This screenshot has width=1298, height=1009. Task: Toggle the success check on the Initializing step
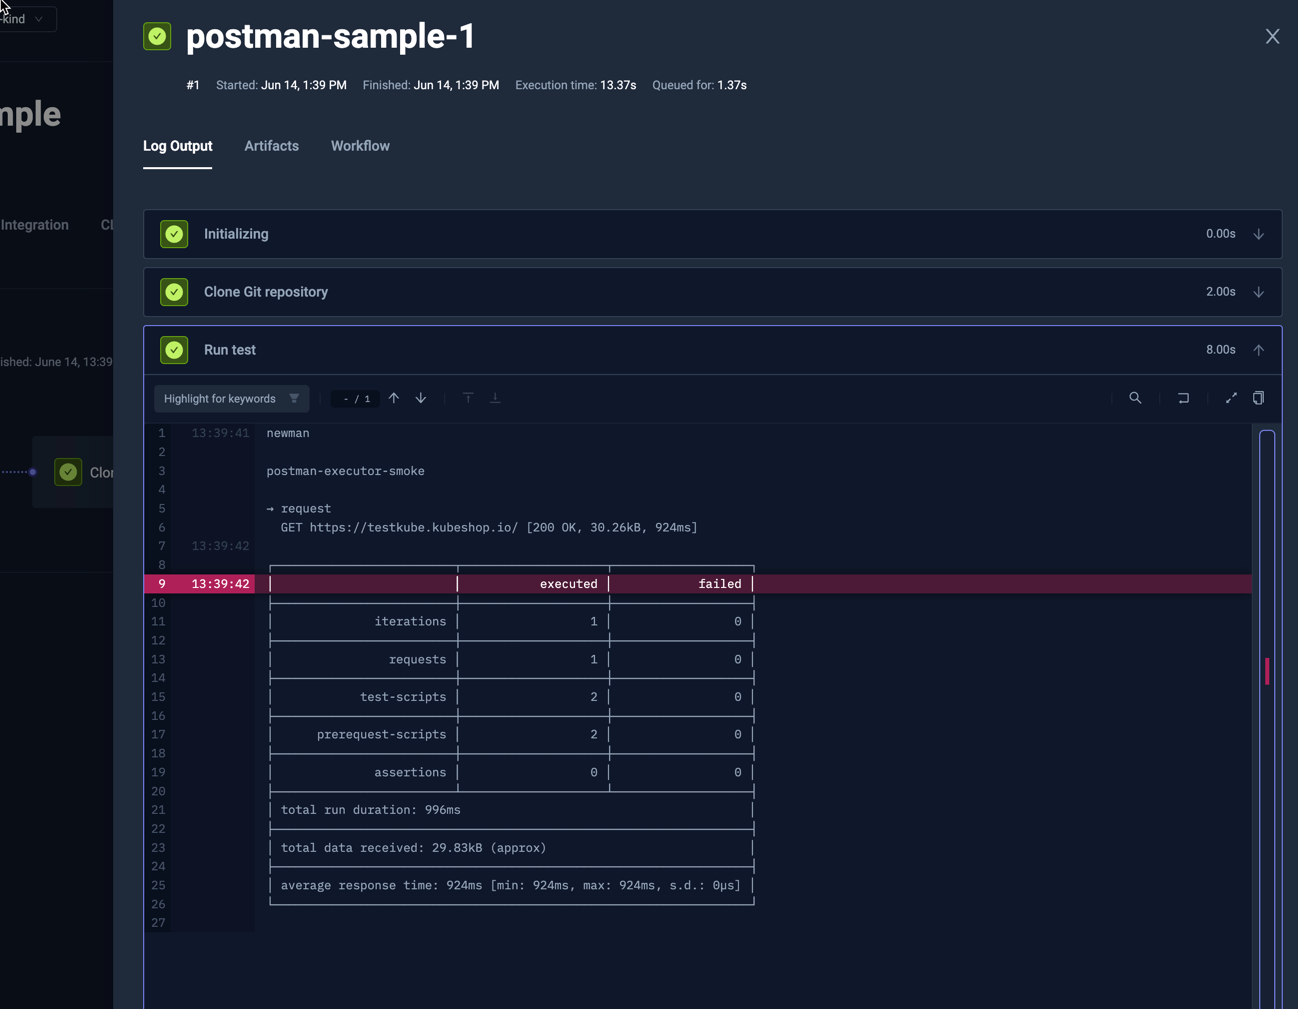point(174,233)
